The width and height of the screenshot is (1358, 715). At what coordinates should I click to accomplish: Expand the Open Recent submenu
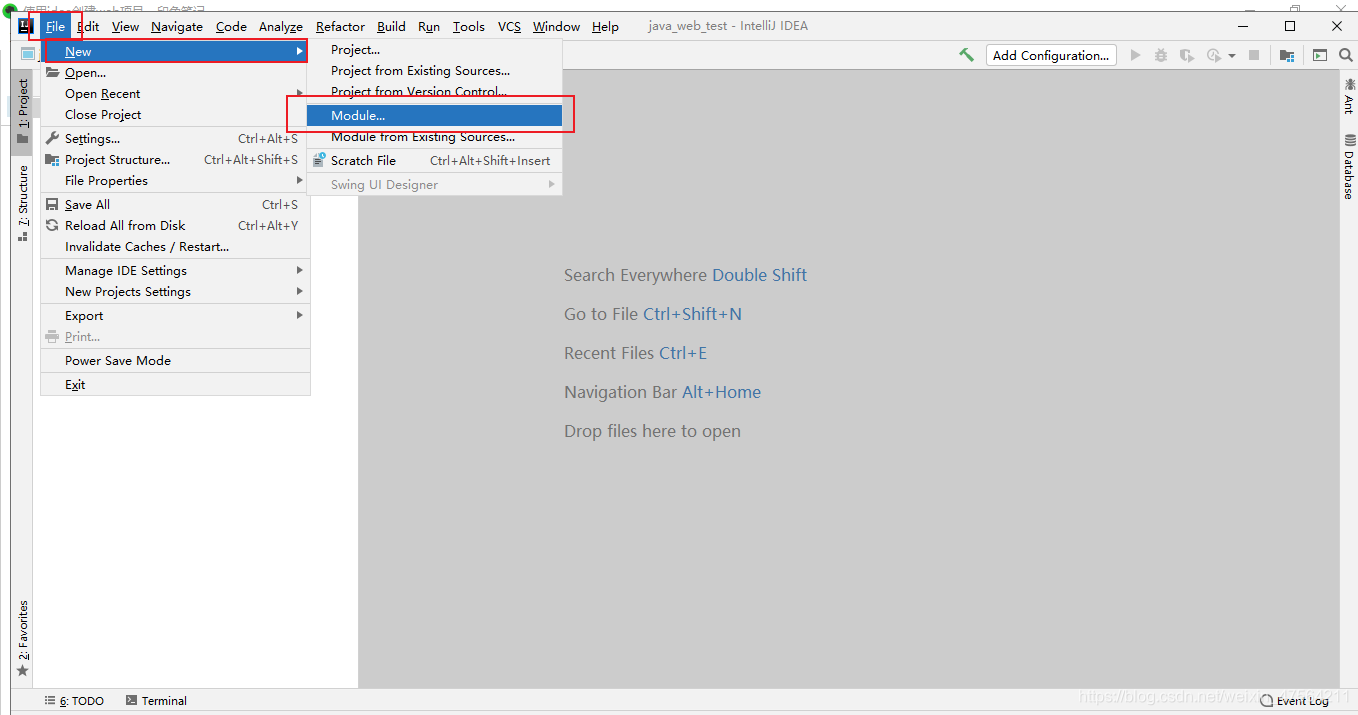pyautogui.click(x=175, y=93)
